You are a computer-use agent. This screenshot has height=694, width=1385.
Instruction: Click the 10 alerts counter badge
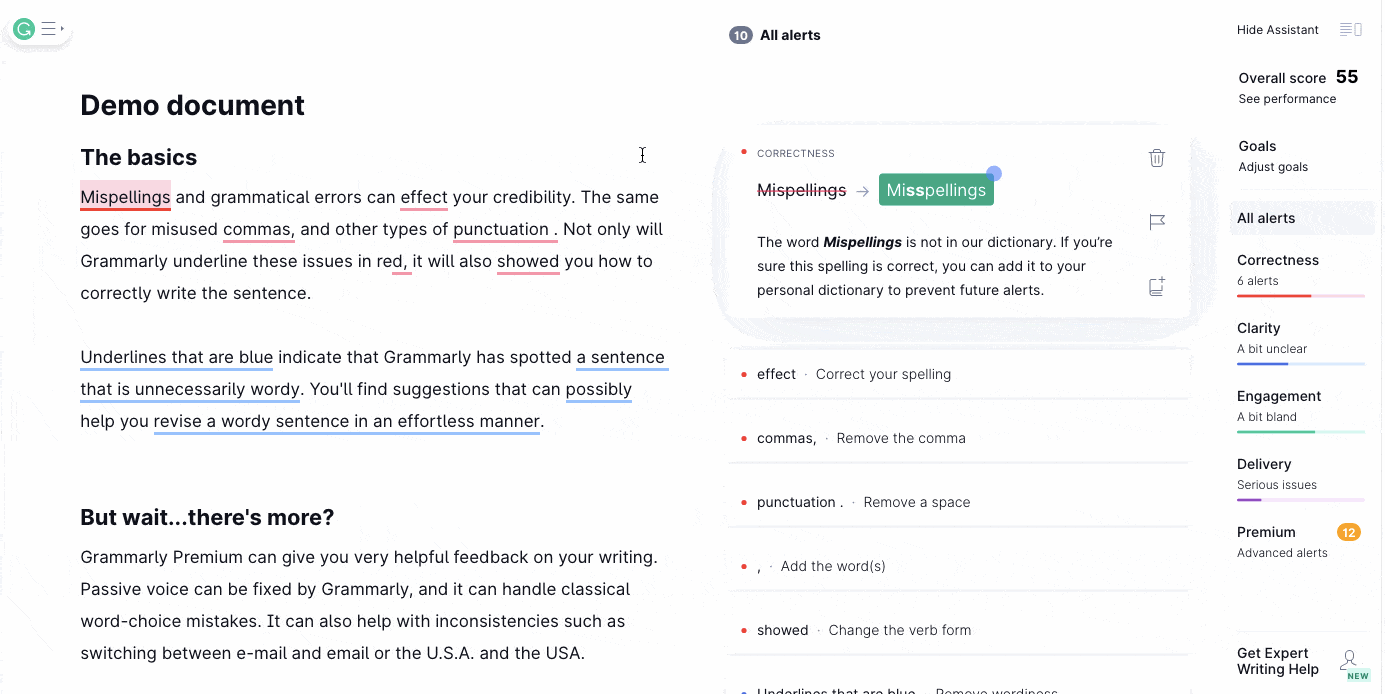coord(740,35)
